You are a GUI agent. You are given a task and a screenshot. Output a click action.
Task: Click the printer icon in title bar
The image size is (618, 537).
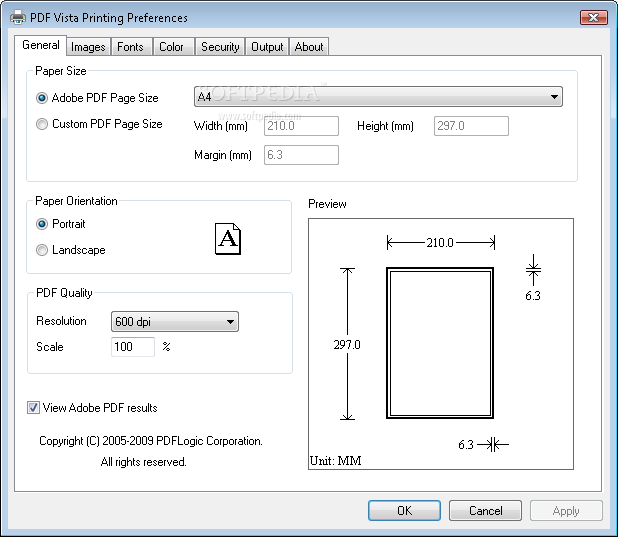click(x=18, y=17)
